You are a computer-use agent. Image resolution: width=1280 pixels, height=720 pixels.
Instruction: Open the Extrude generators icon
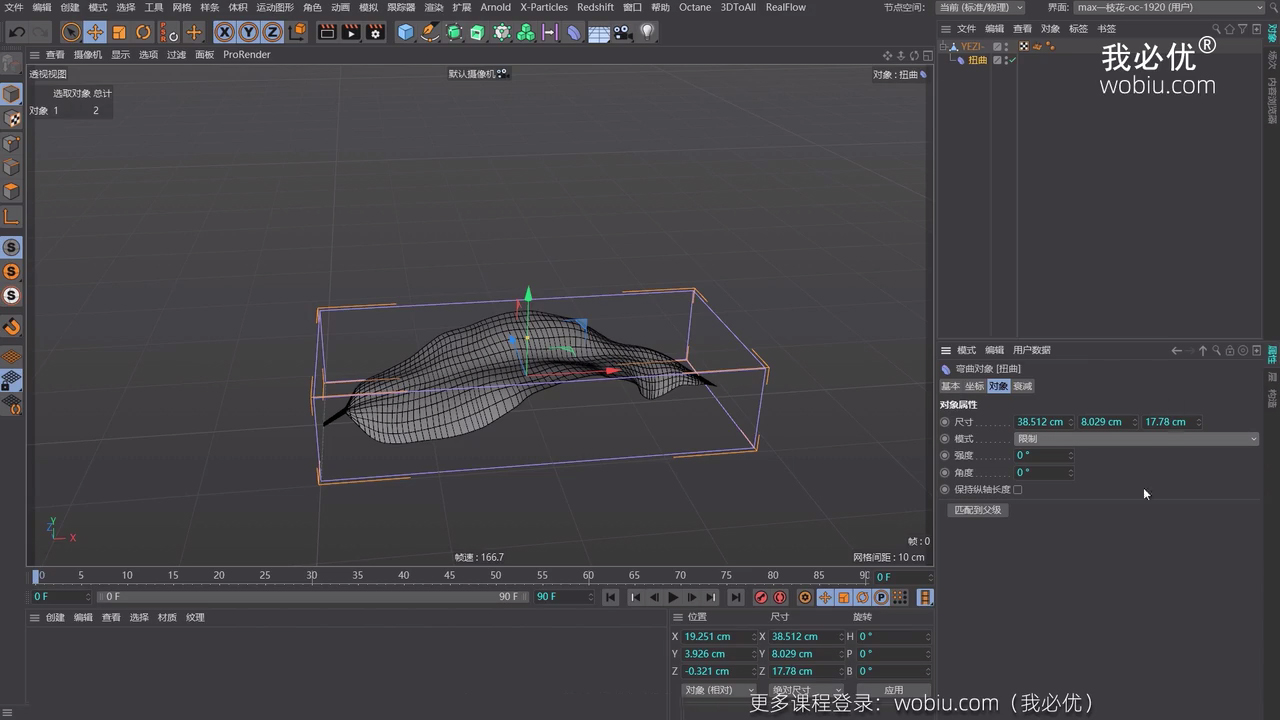[x=477, y=32]
